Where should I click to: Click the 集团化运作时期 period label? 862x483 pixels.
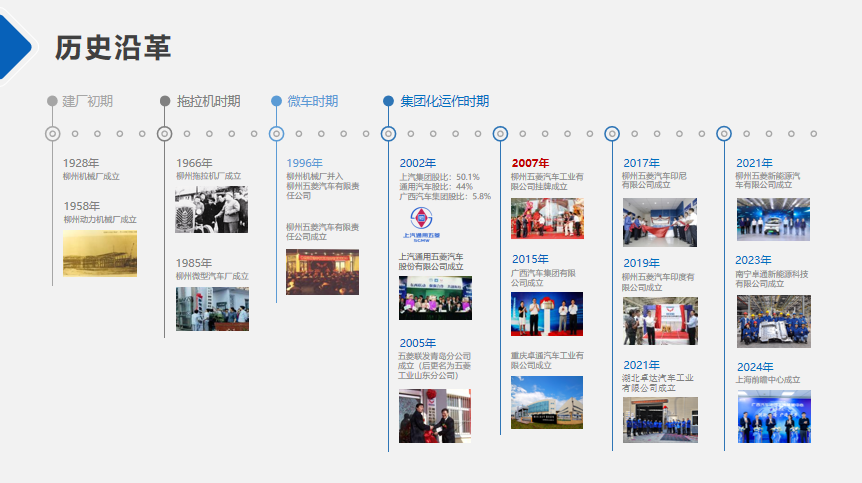(x=445, y=101)
